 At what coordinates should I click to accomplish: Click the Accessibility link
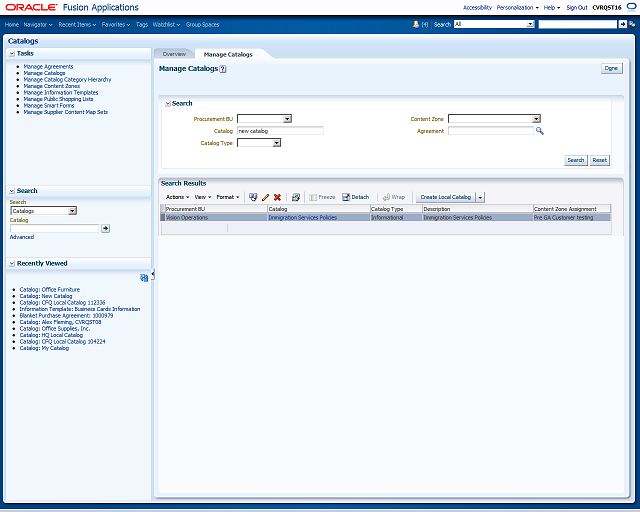click(477, 7)
